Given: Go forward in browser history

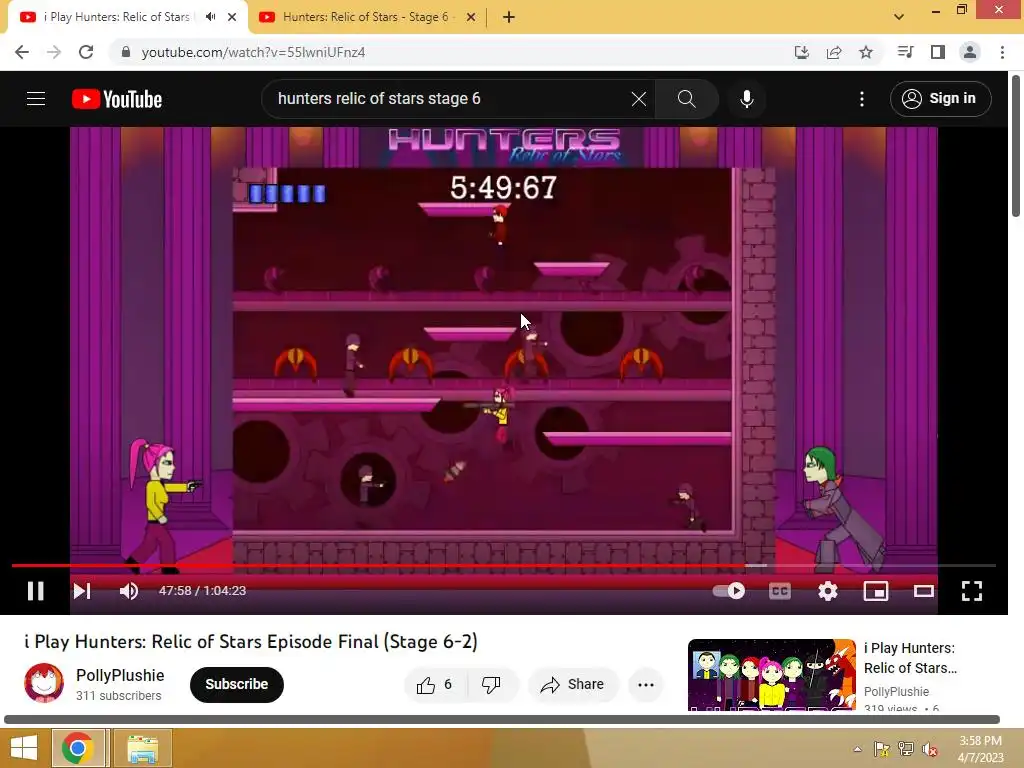Looking at the screenshot, I should pyautogui.click(x=54, y=52).
